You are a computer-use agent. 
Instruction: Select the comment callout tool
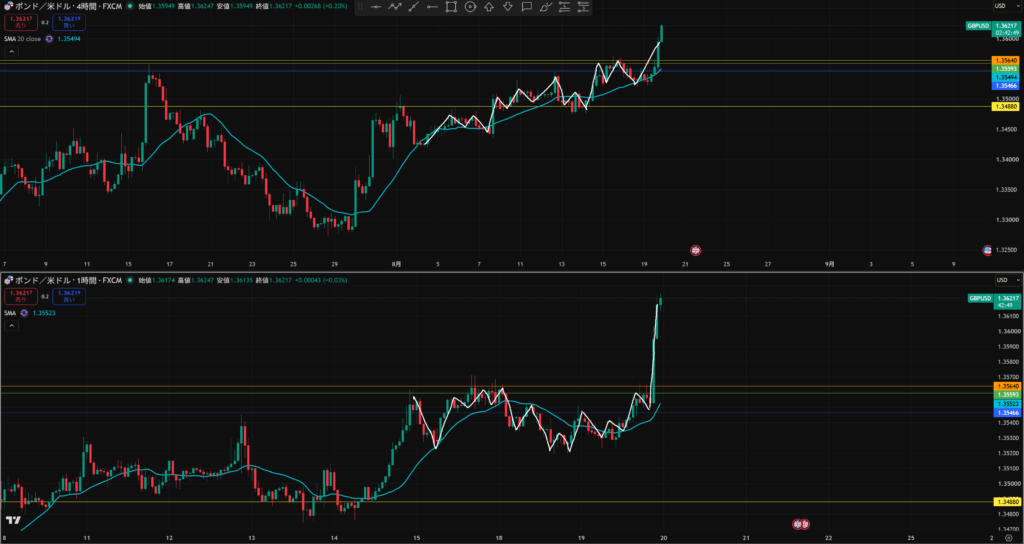tap(527, 7)
